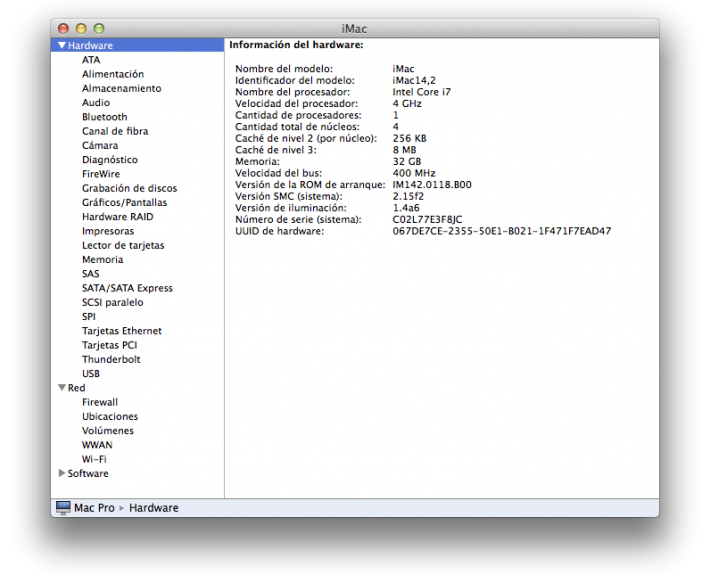The width and height of the screenshot is (710, 575).
Task: Click the iMac window title
Action: 354,29
